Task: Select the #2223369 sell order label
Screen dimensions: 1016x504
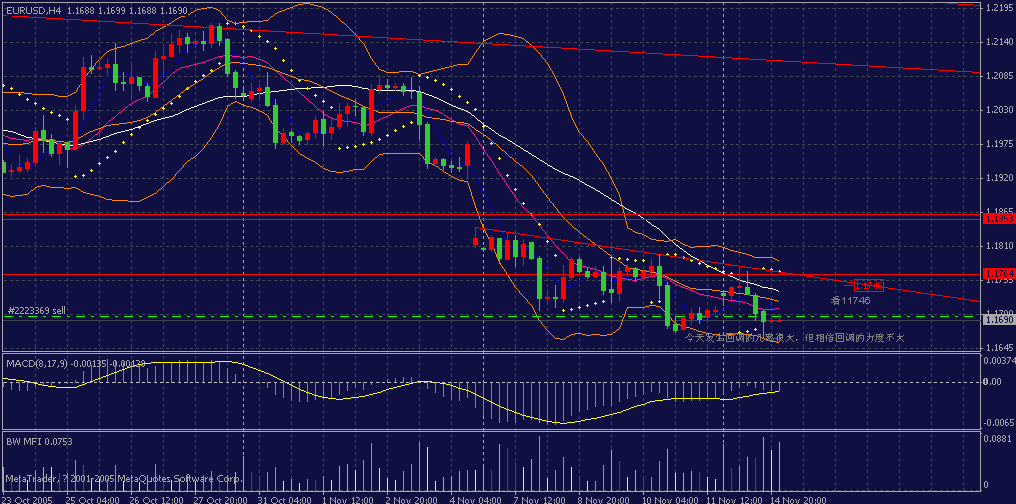Action: [37, 311]
